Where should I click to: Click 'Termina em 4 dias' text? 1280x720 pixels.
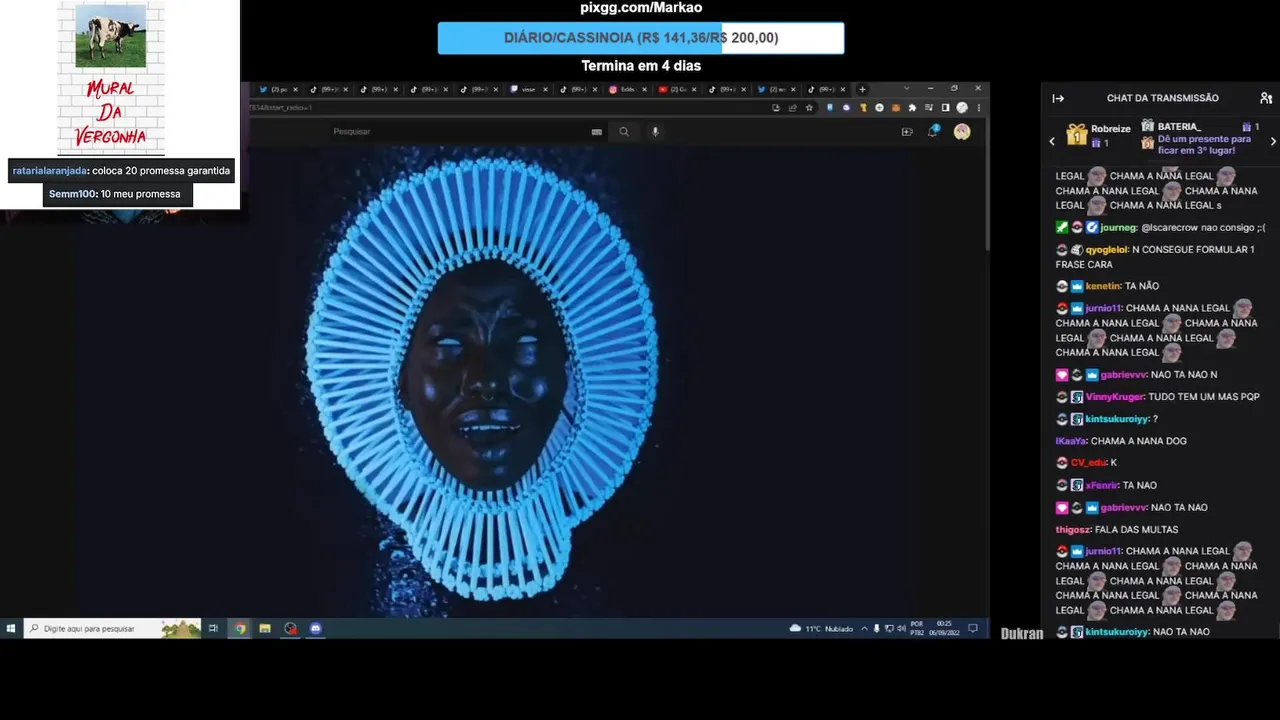tap(641, 66)
